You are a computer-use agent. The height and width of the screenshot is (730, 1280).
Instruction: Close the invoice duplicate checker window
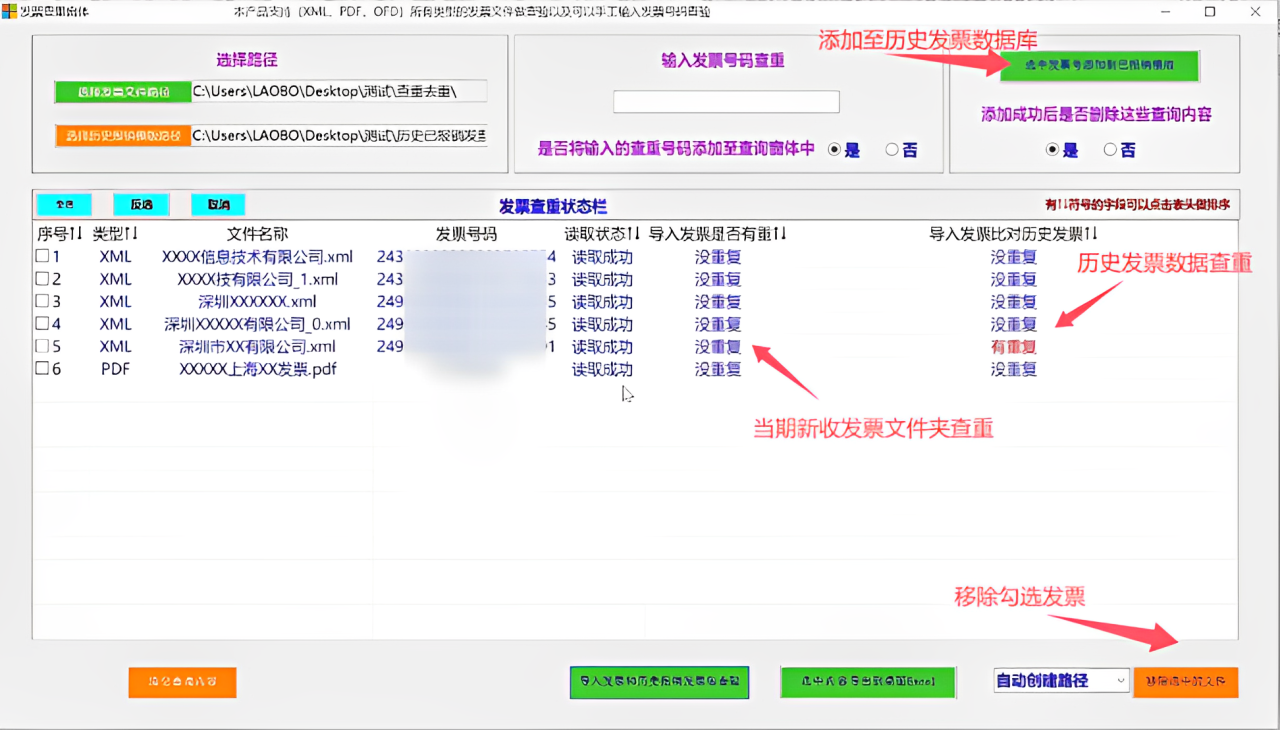pyautogui.click(x=1255, y=12)
